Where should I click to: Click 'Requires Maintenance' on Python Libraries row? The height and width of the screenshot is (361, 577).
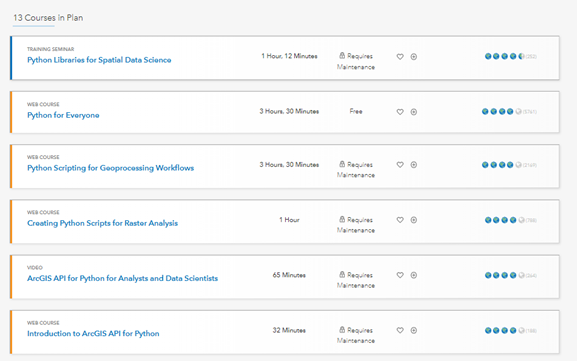point(356,61)
